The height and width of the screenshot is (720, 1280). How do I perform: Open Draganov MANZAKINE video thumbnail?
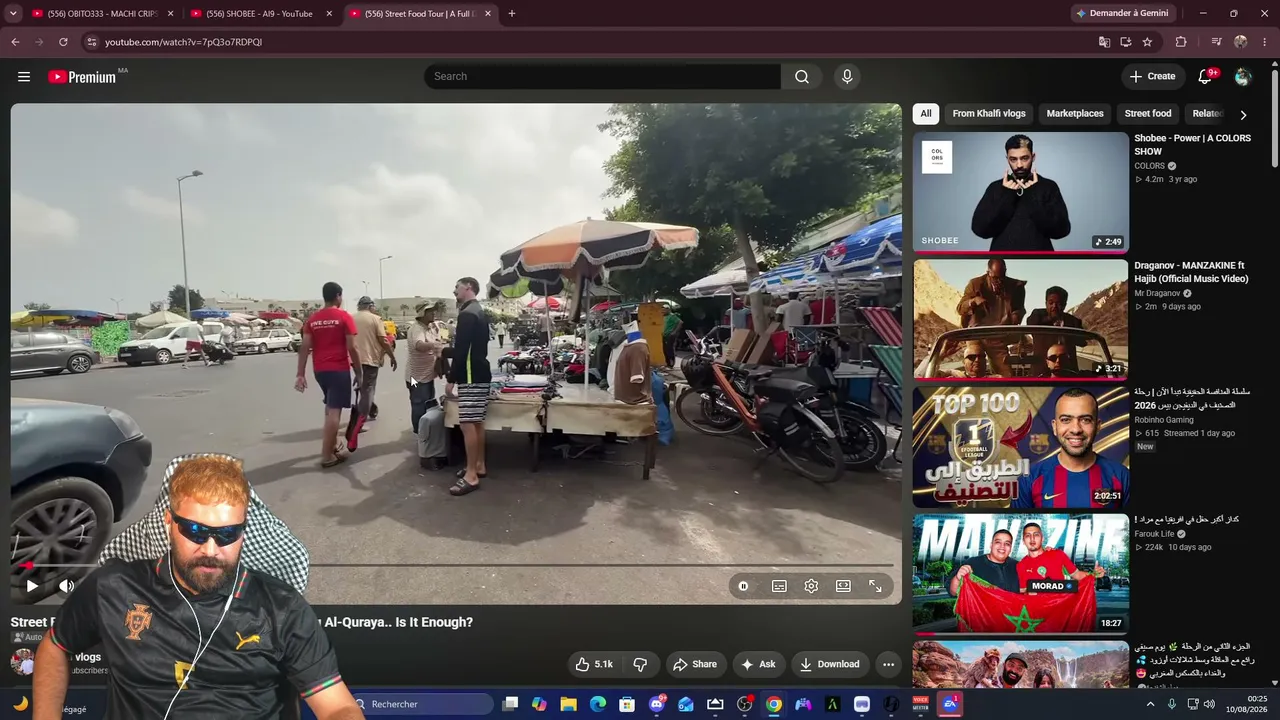pyautogui.click(x=1021, y=320)
